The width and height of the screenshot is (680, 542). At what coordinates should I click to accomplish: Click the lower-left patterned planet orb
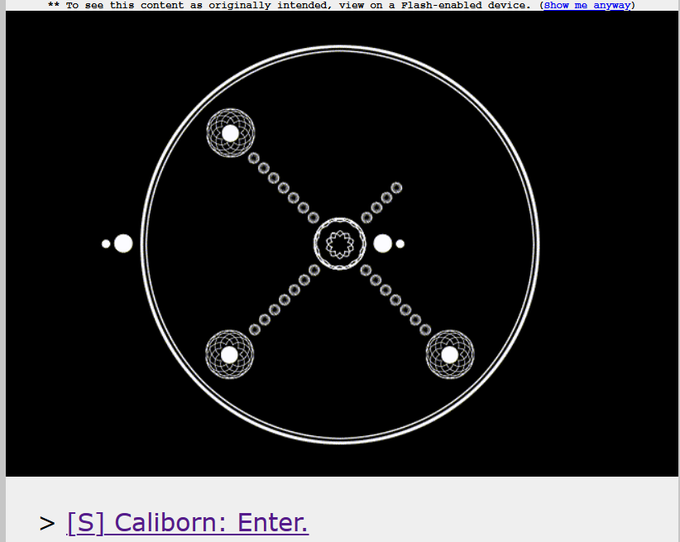229,355
